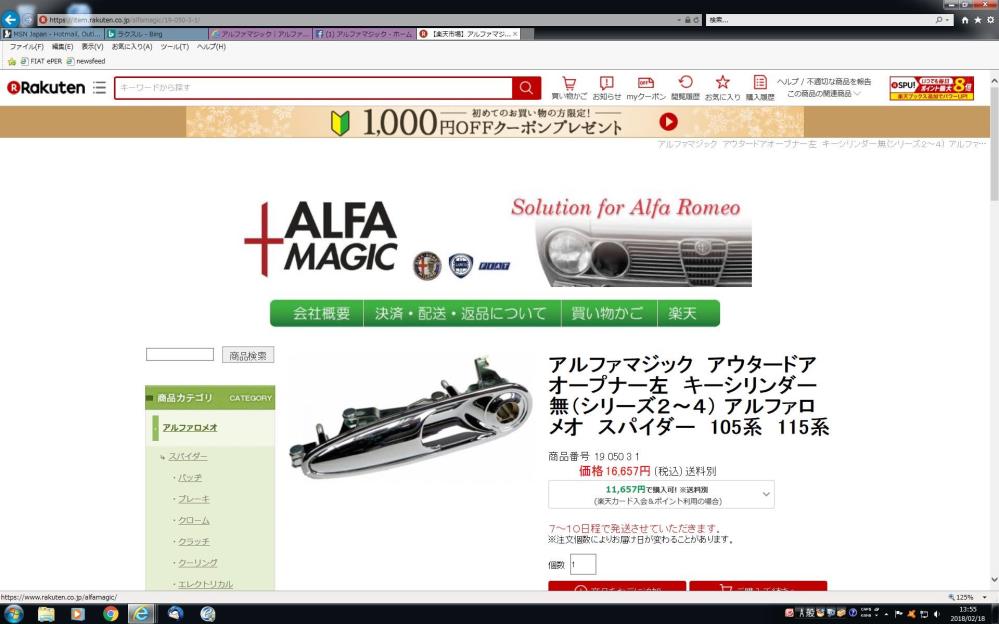Expand この商品の関連商品 dropdown
Image resolution: width=999 pixels, height=624 pixels.
[x=823, y=94]
